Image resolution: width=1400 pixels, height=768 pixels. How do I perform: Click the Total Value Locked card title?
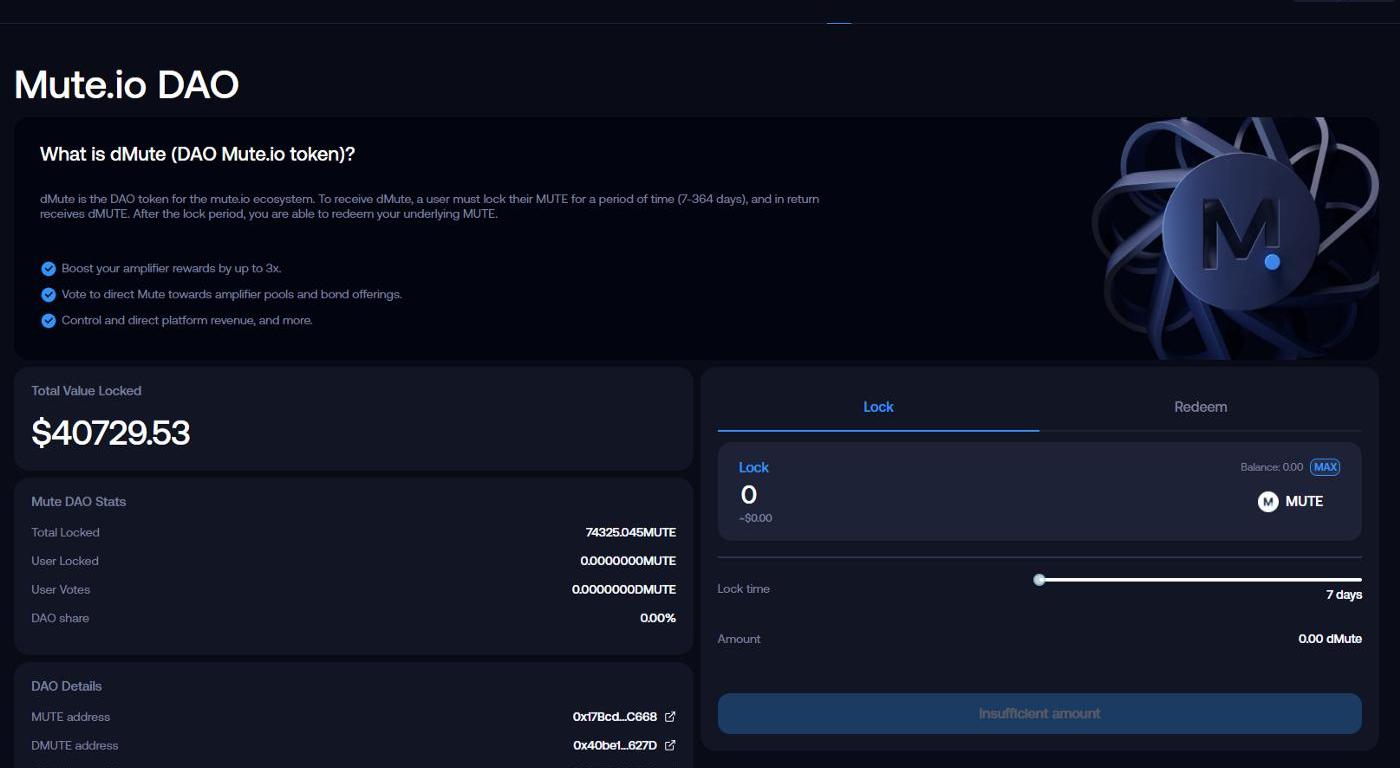tap(86, 391)
